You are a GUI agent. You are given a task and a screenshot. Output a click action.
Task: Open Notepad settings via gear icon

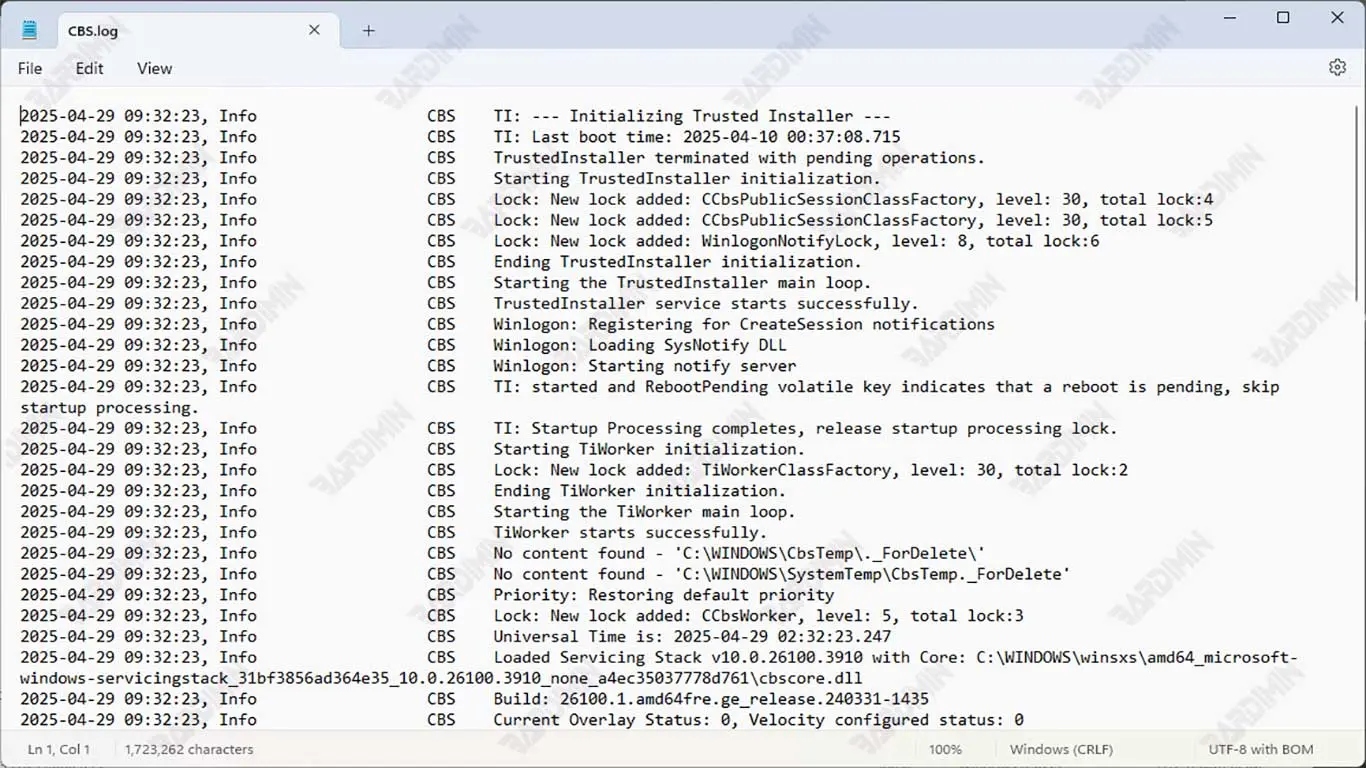point(1337,68)
